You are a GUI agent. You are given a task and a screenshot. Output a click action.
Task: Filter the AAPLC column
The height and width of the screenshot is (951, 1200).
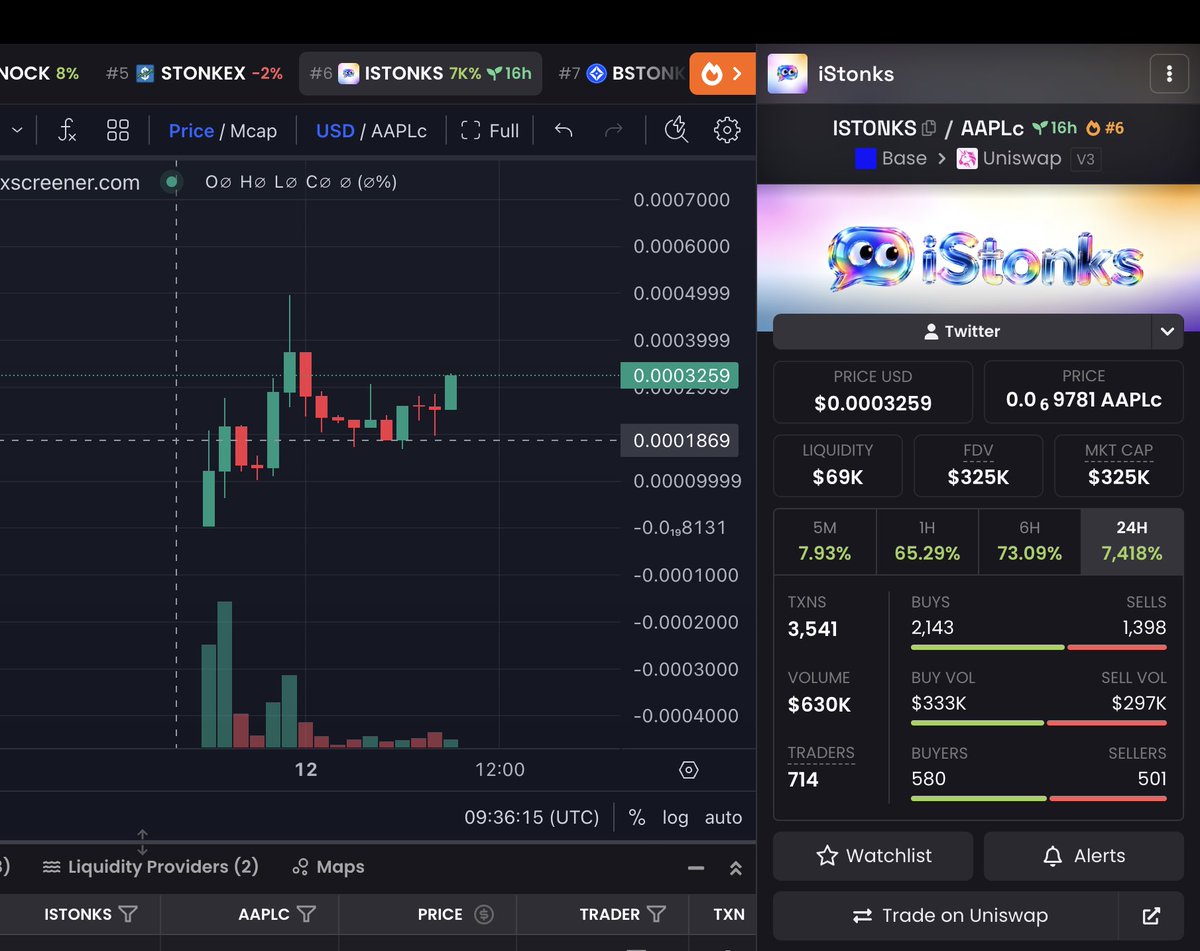307,914
